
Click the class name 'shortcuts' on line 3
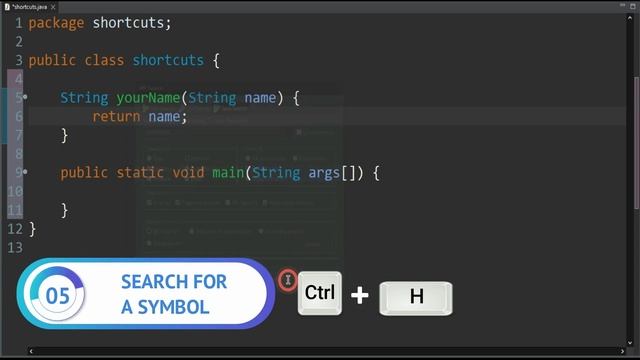pyautogui.click(x=168, y=60)
